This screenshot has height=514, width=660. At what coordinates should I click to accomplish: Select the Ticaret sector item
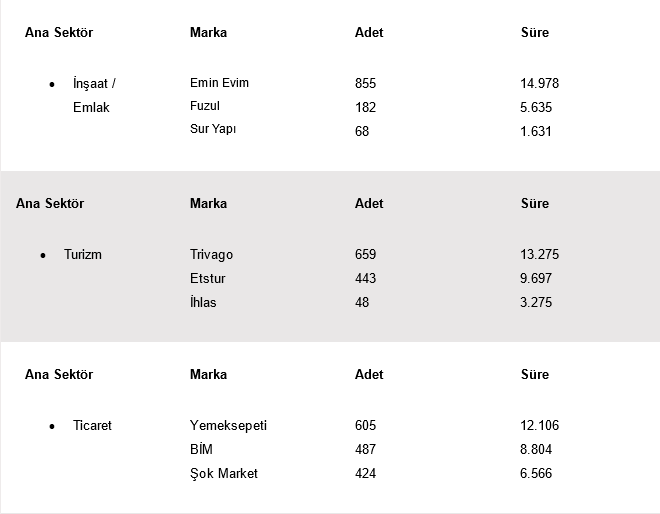tap(92, 425)
